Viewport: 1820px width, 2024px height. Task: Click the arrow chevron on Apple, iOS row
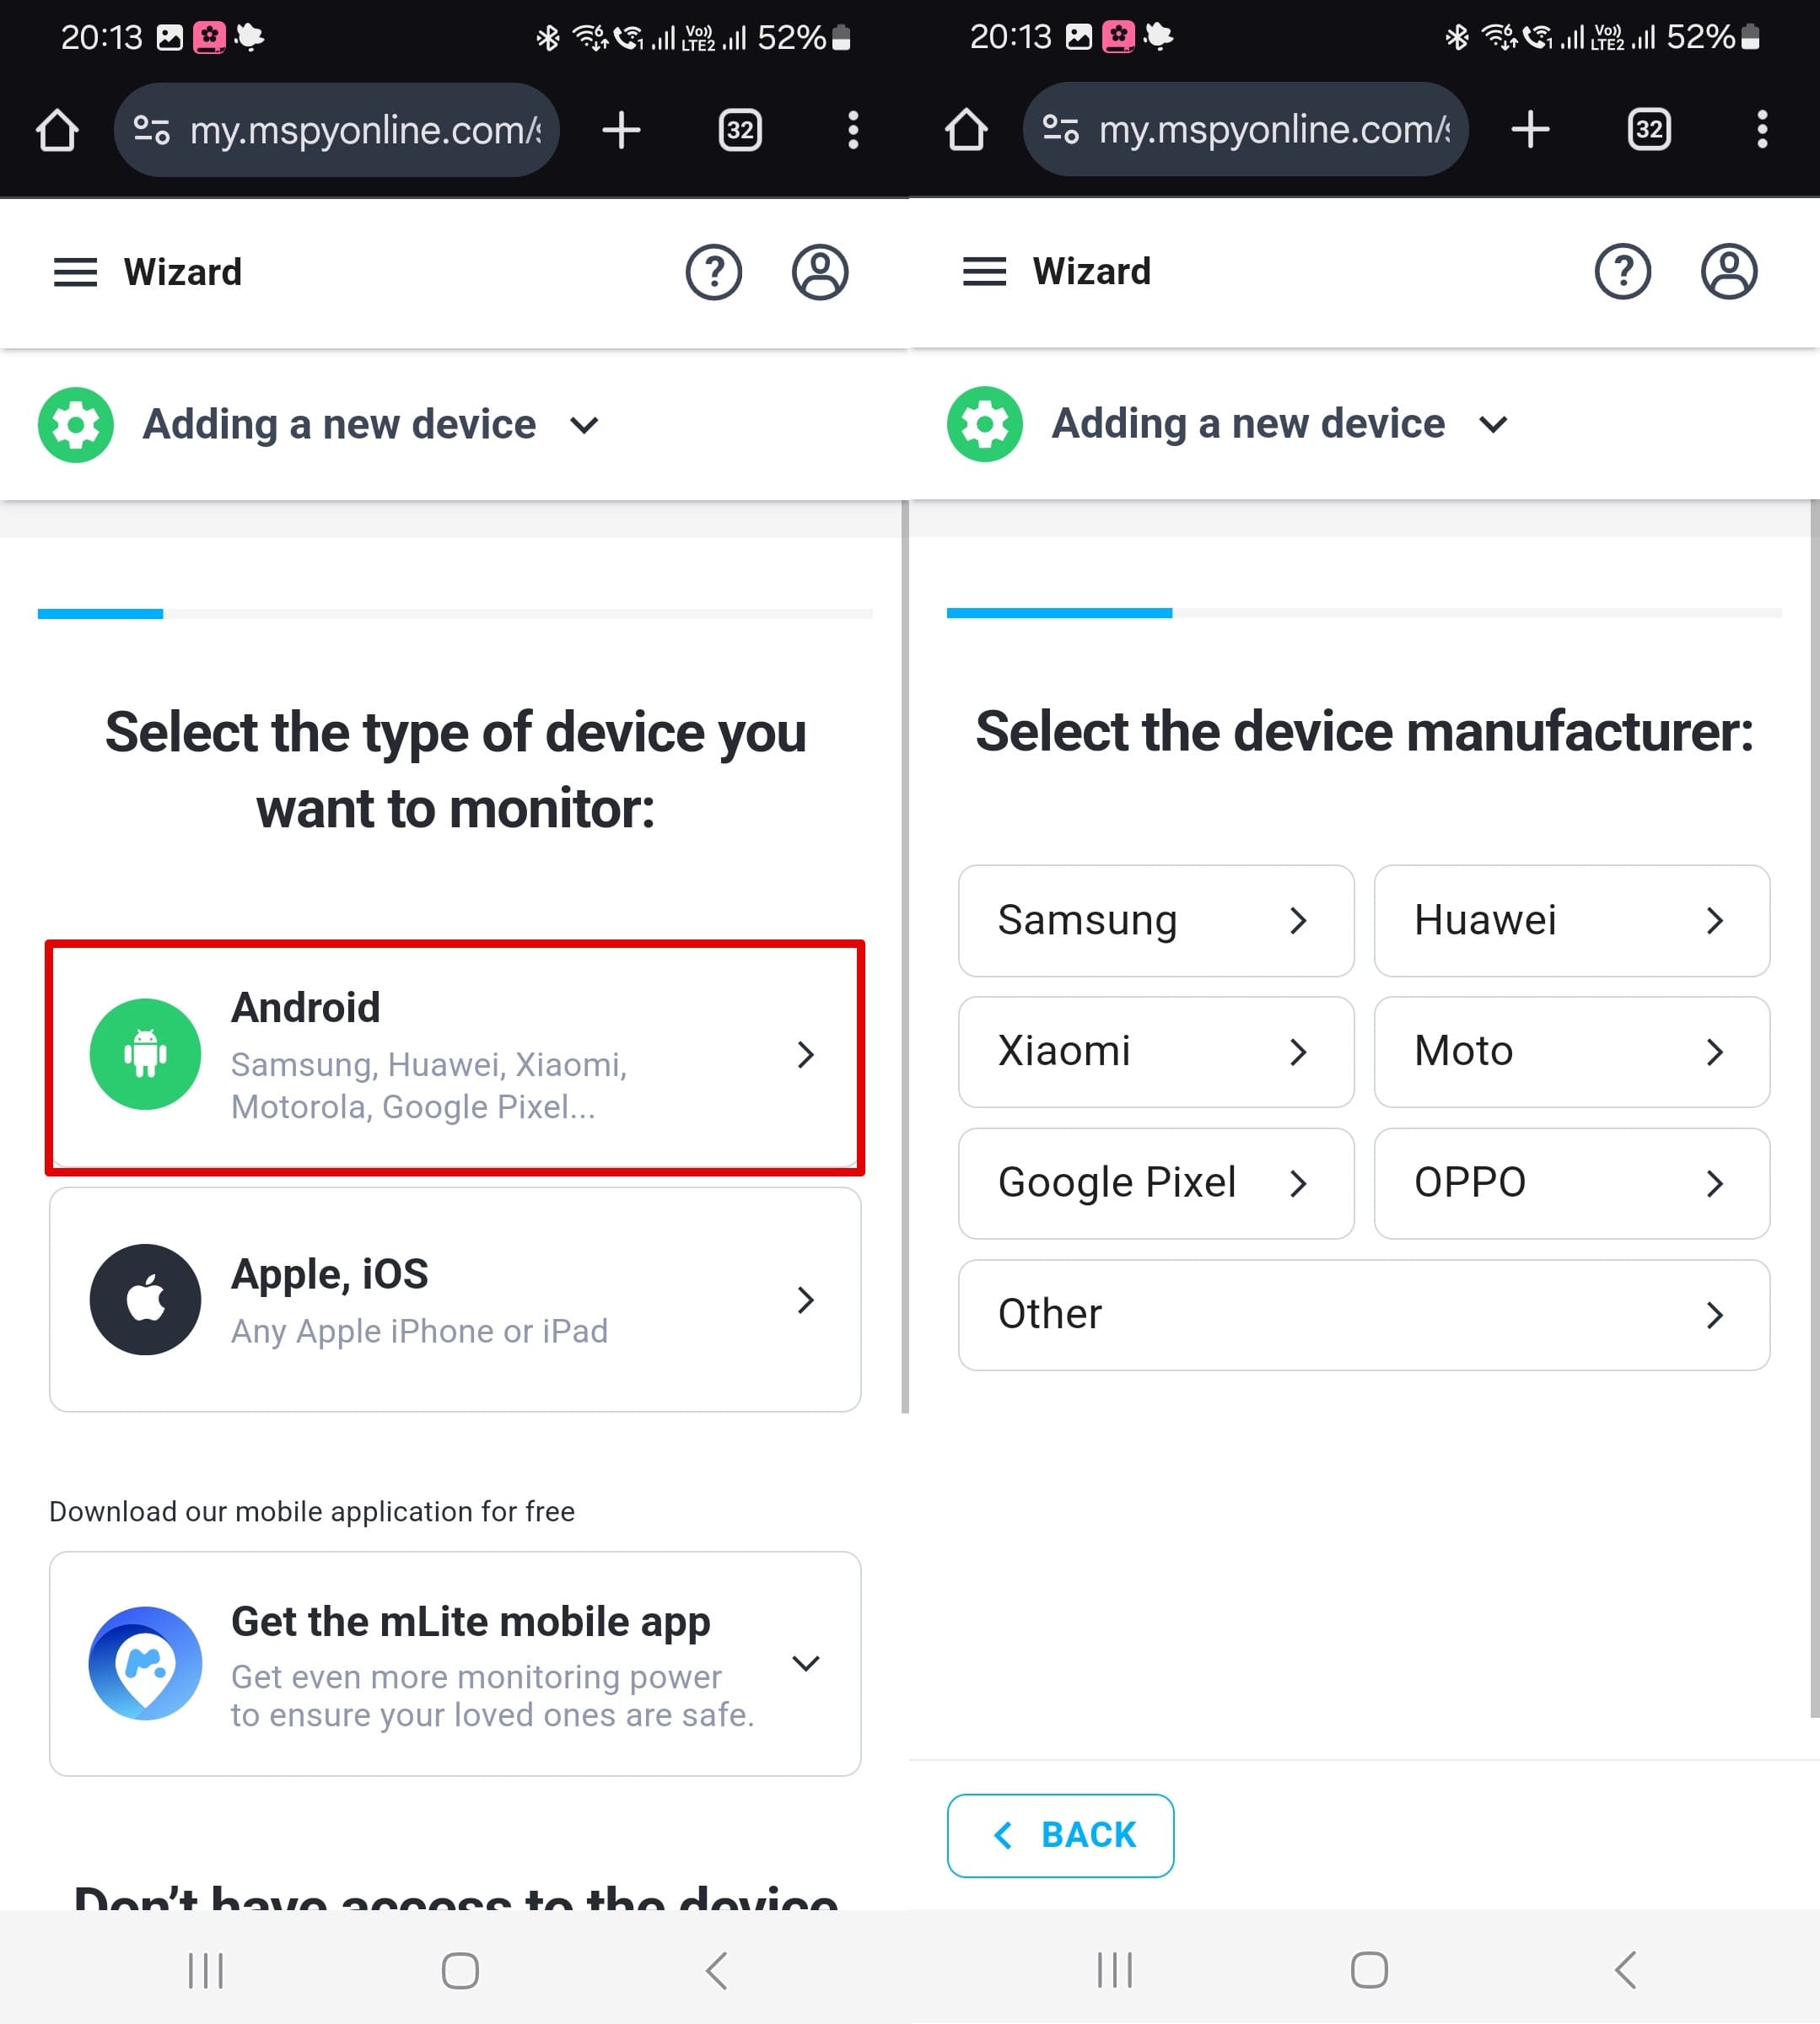pos(806,1299)
